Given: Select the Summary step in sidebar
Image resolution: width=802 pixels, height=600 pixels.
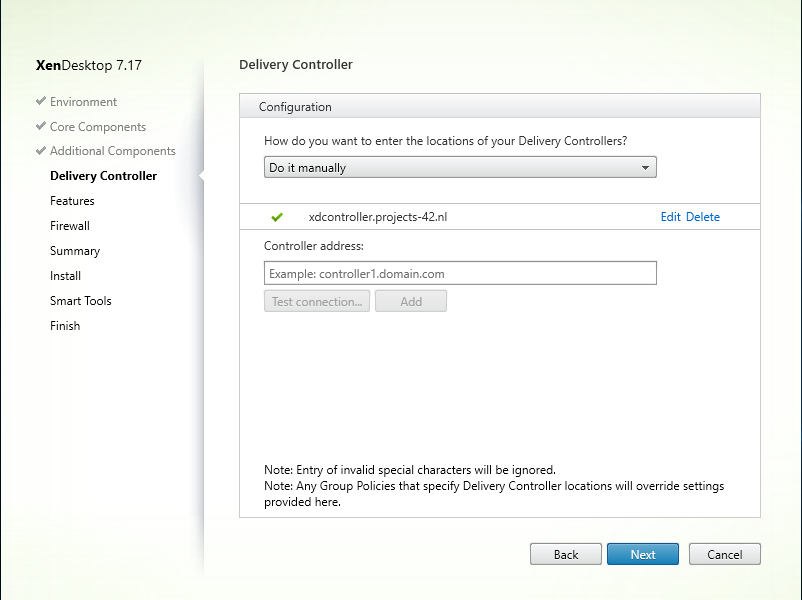Looking at the screenshot, I should point(75,251).
